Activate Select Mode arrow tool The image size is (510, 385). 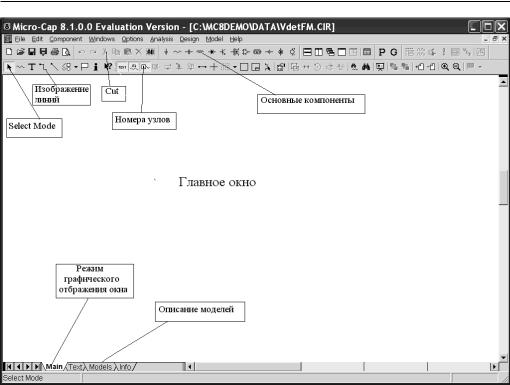click(9, 67)
